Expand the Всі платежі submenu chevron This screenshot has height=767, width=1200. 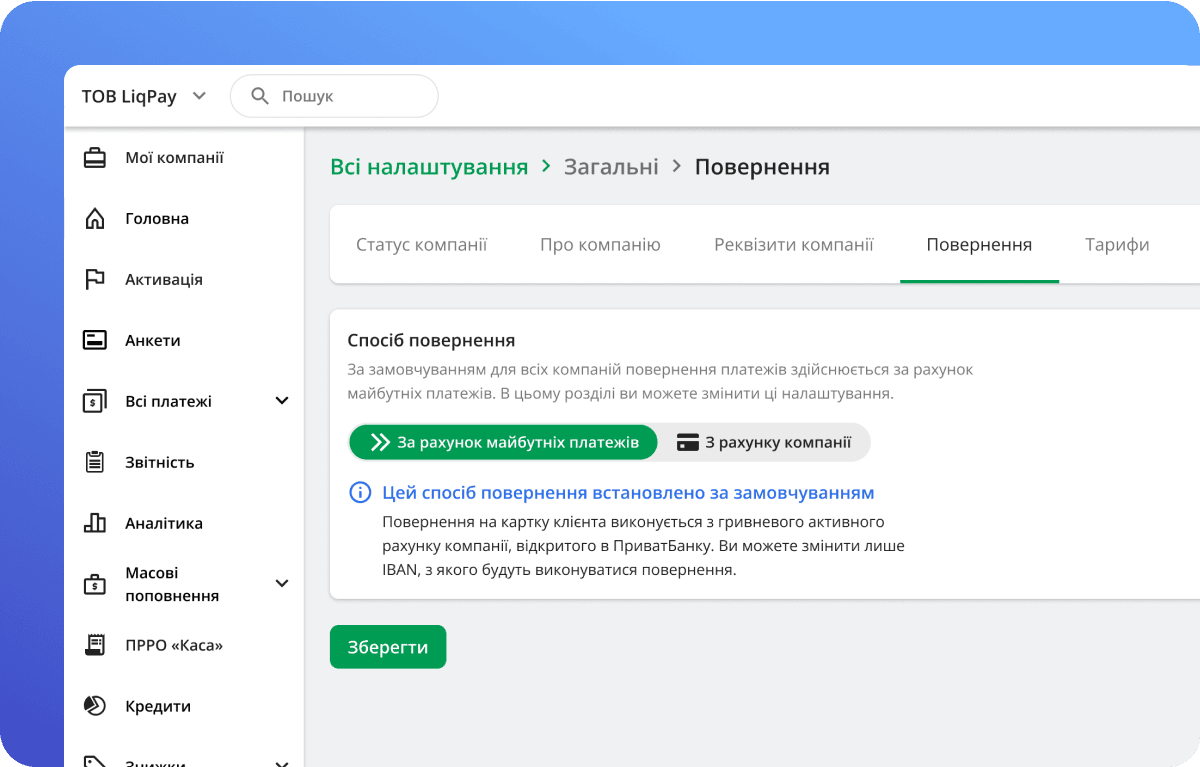click(x=282, y=401)
